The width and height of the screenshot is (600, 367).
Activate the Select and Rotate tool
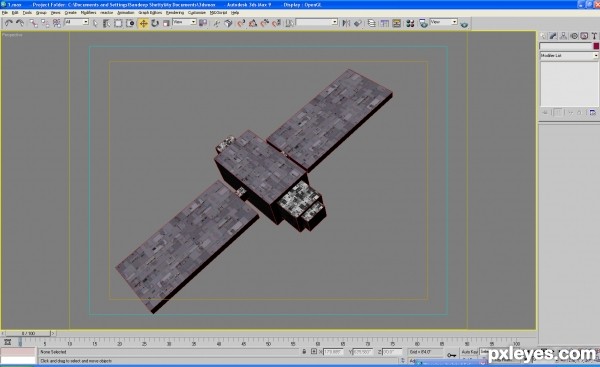tap(155, 23)
